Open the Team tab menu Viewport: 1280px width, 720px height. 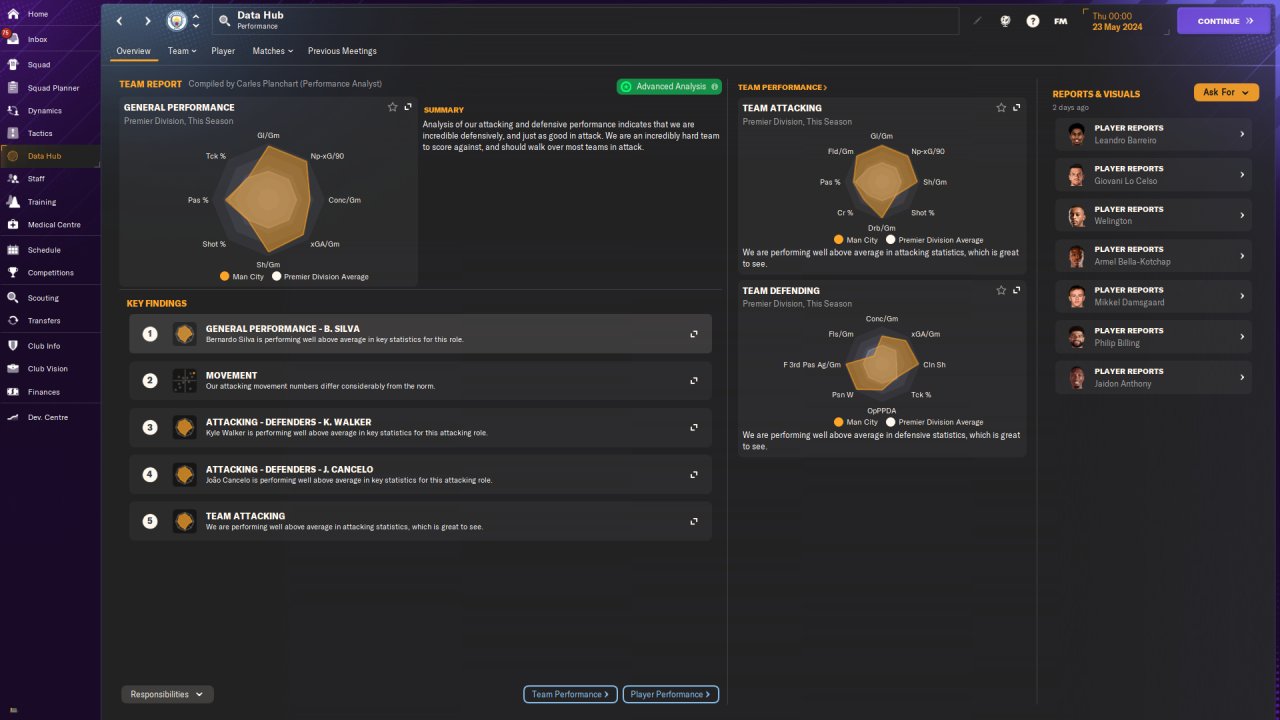click(182, 51)
